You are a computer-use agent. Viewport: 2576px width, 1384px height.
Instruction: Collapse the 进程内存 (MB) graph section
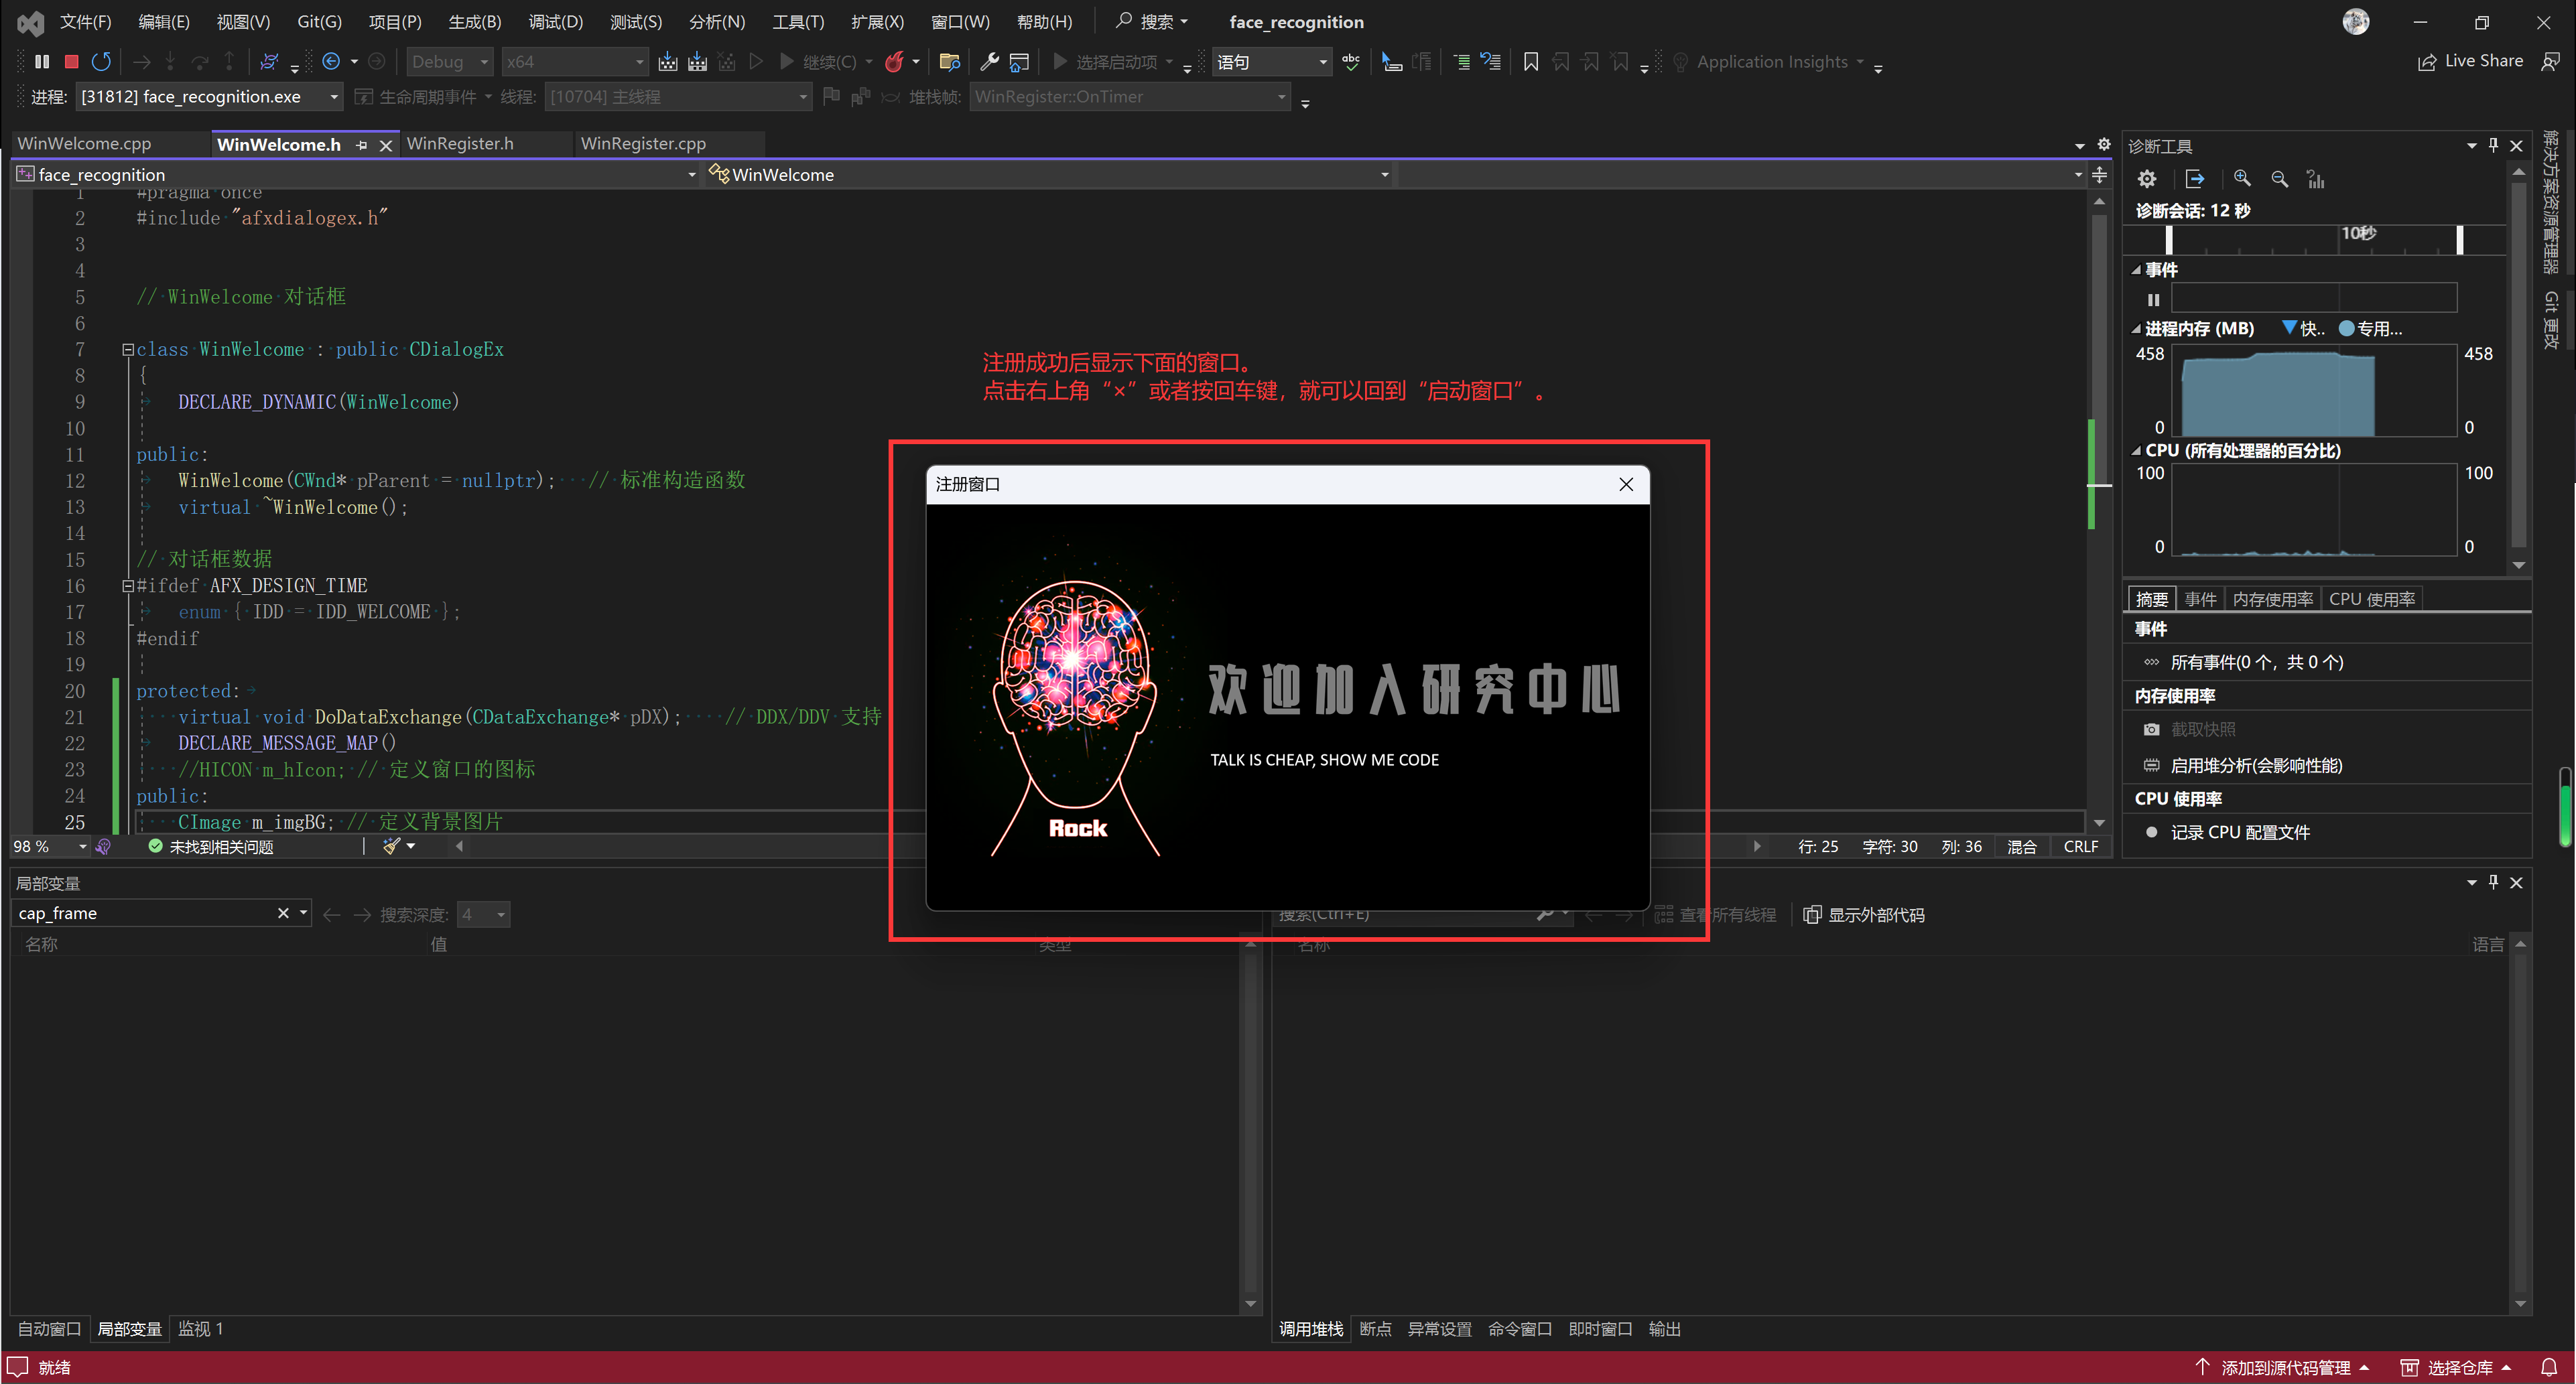[x=2136, y=329]
